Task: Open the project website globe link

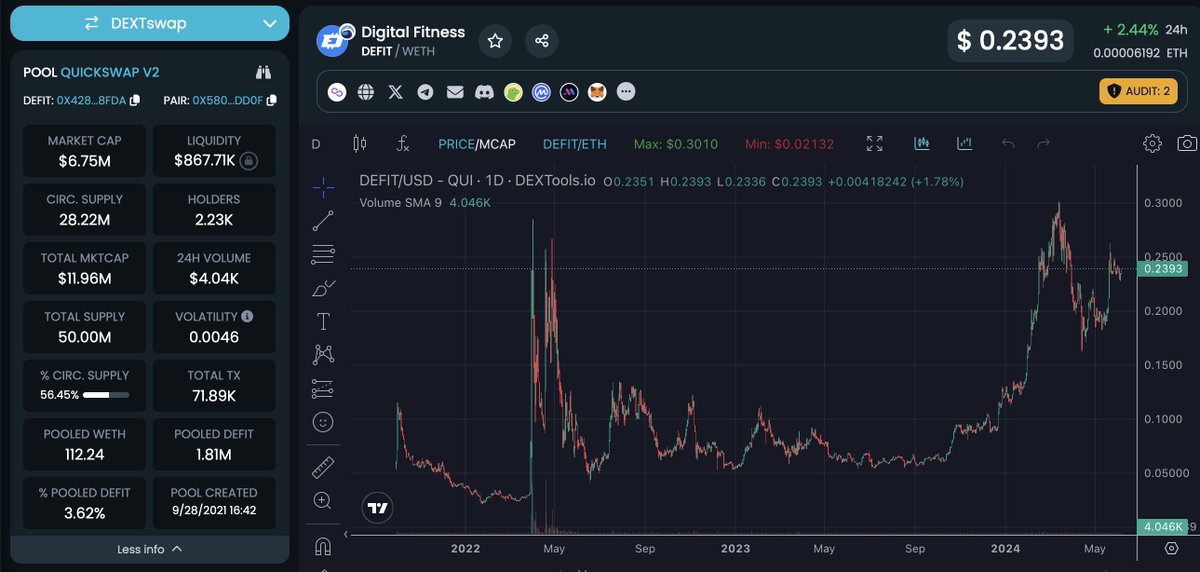Action: 366,92
